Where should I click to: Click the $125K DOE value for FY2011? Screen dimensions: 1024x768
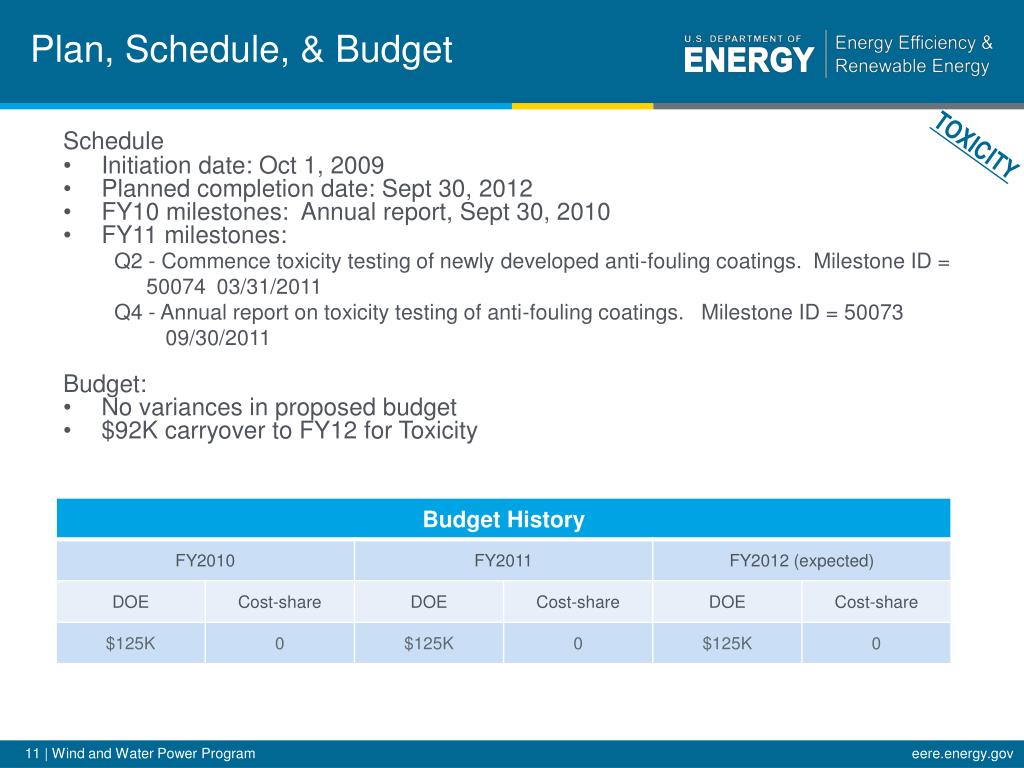429,643
